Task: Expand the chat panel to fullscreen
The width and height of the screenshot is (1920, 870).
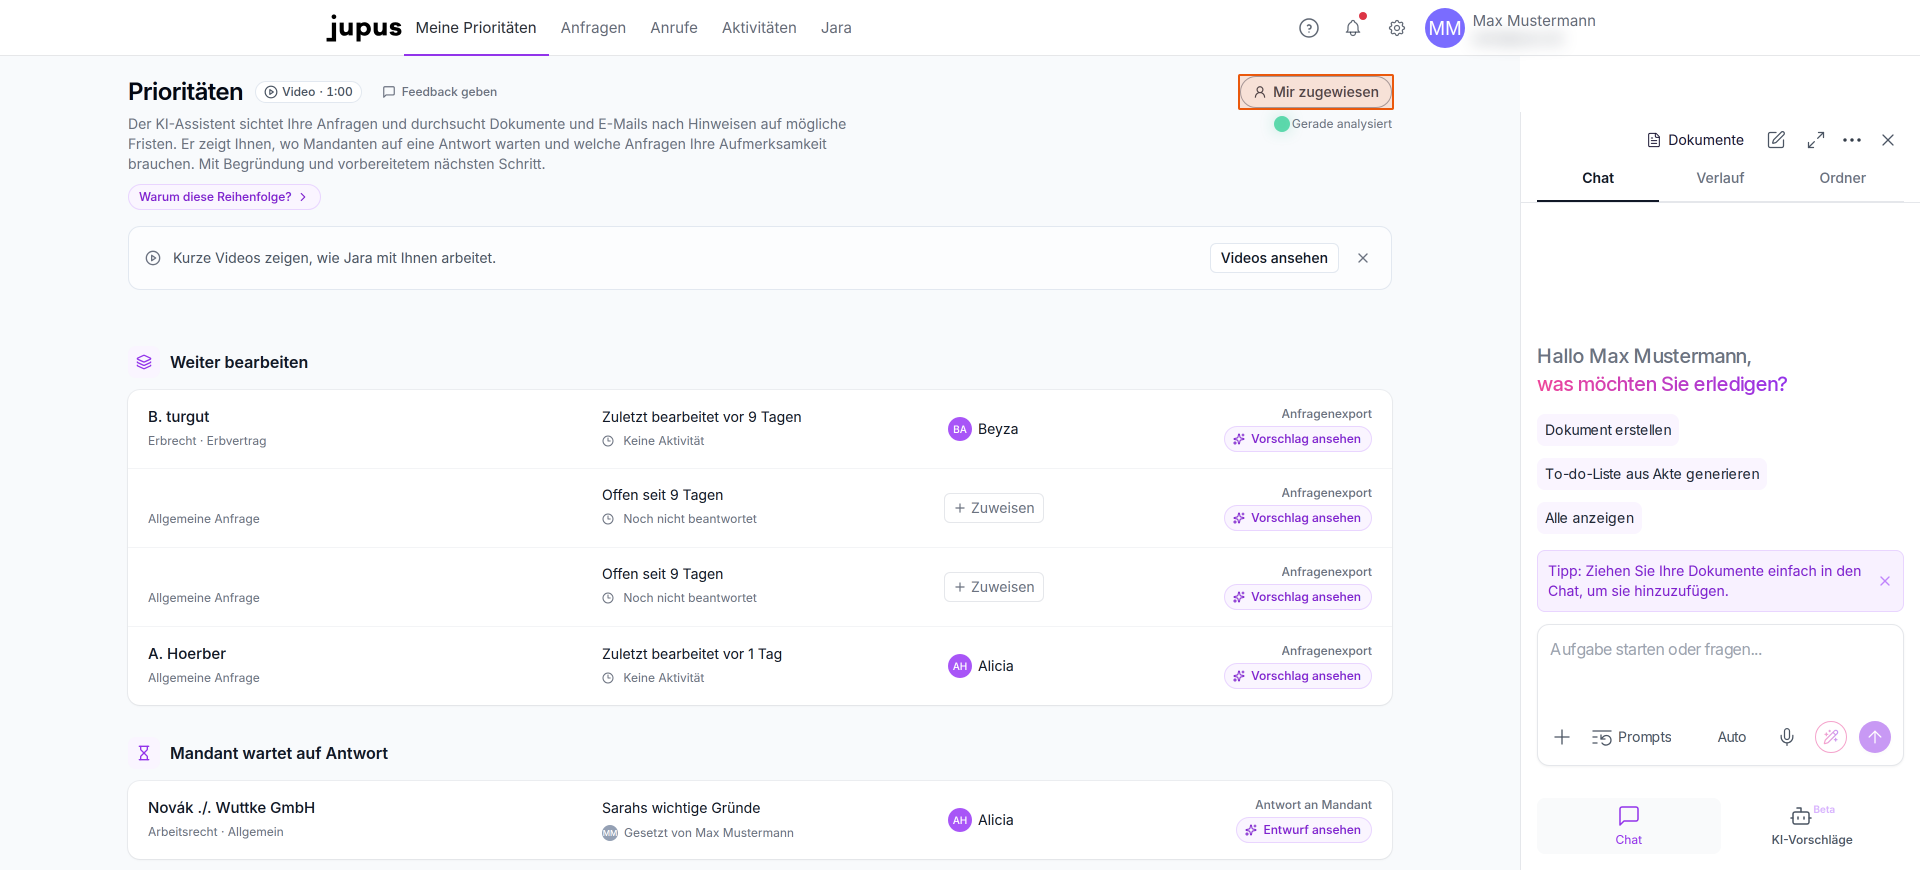Action: click(1816, 140)
